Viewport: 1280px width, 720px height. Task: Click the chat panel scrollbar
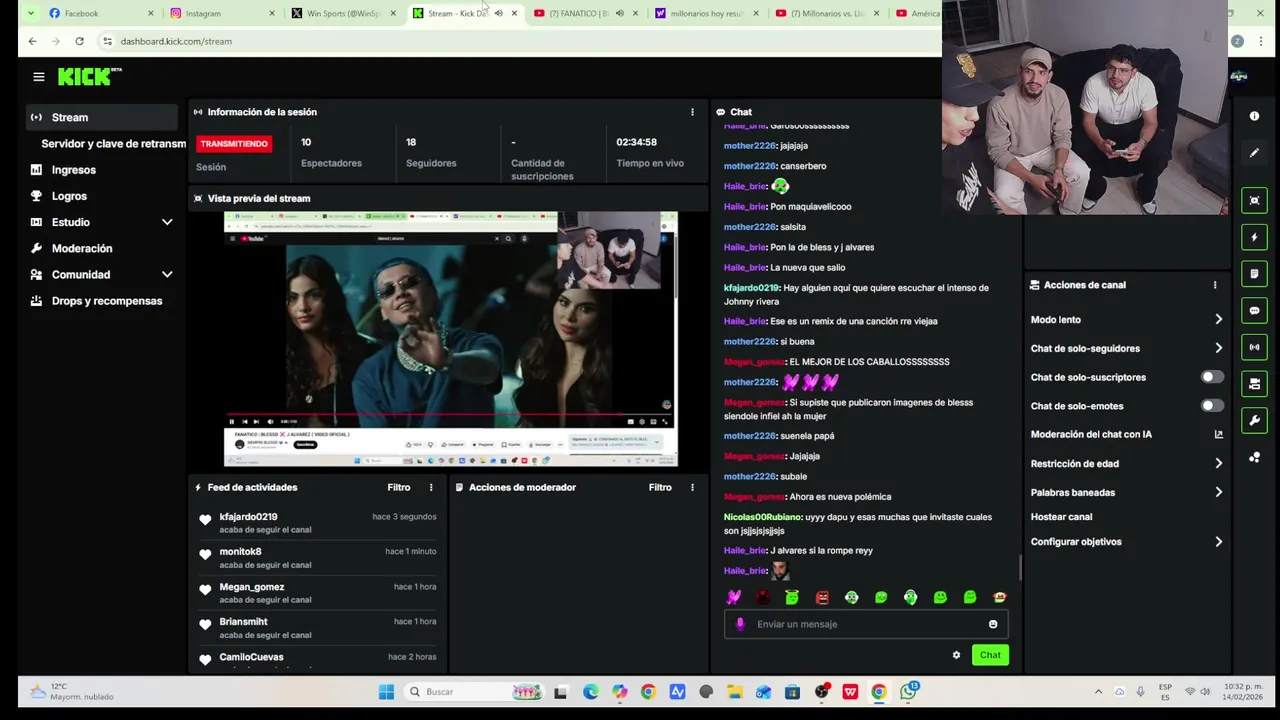1020,568
